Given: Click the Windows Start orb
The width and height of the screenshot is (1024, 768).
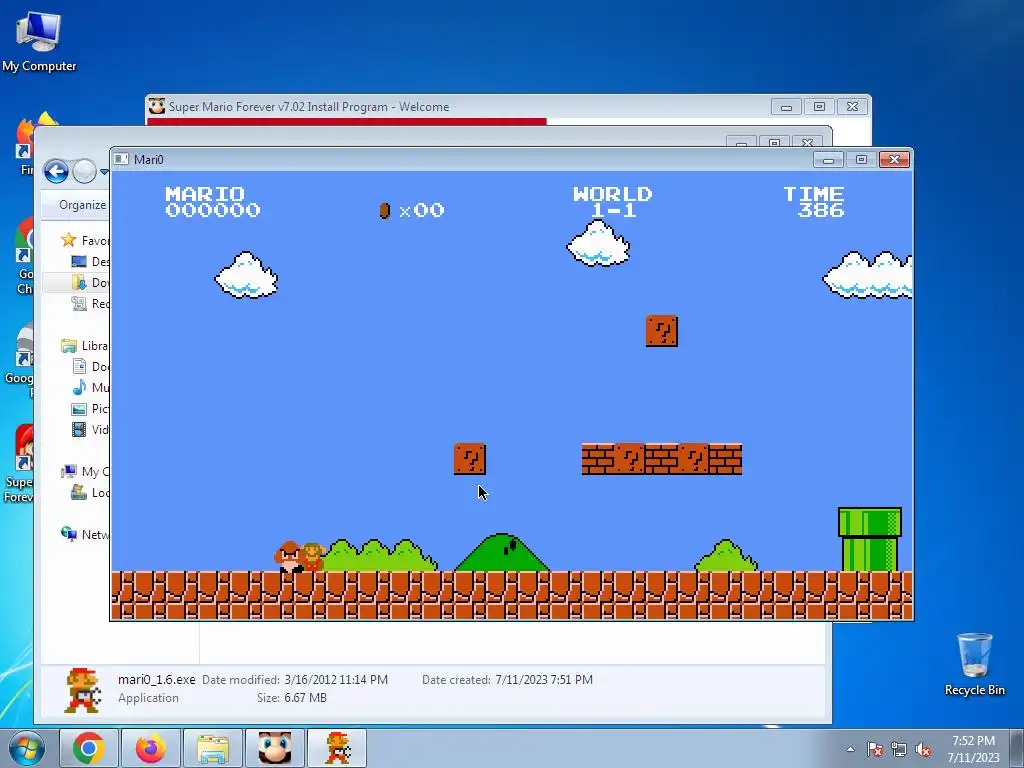Looking at the screenshot, I should 27,748.
